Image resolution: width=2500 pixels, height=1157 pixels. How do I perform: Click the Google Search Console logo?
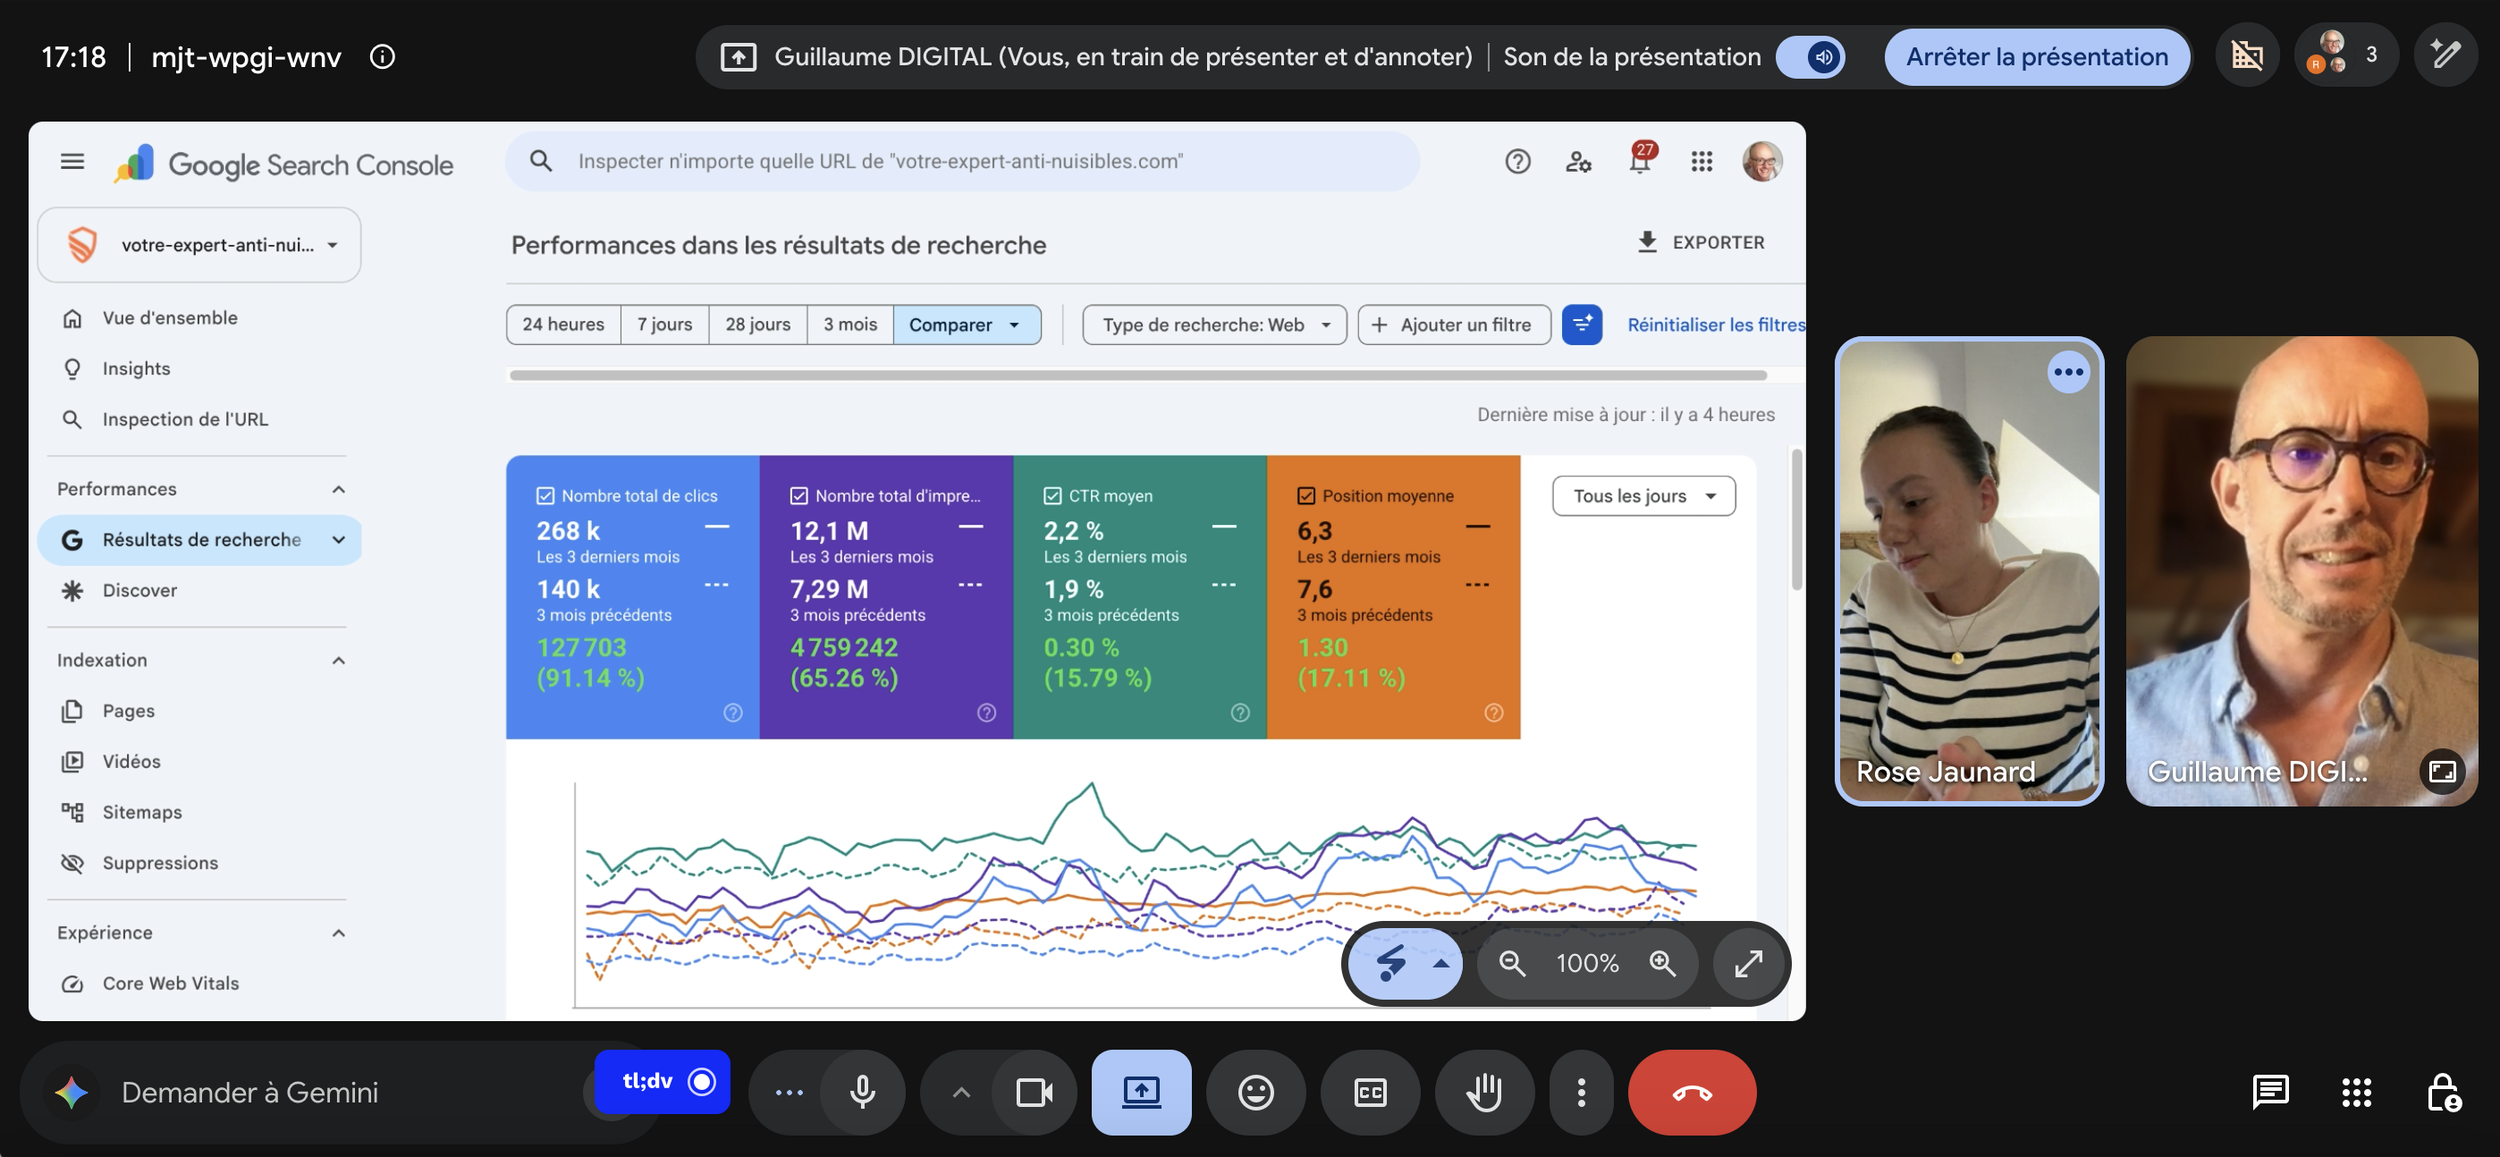click(283, 164)
